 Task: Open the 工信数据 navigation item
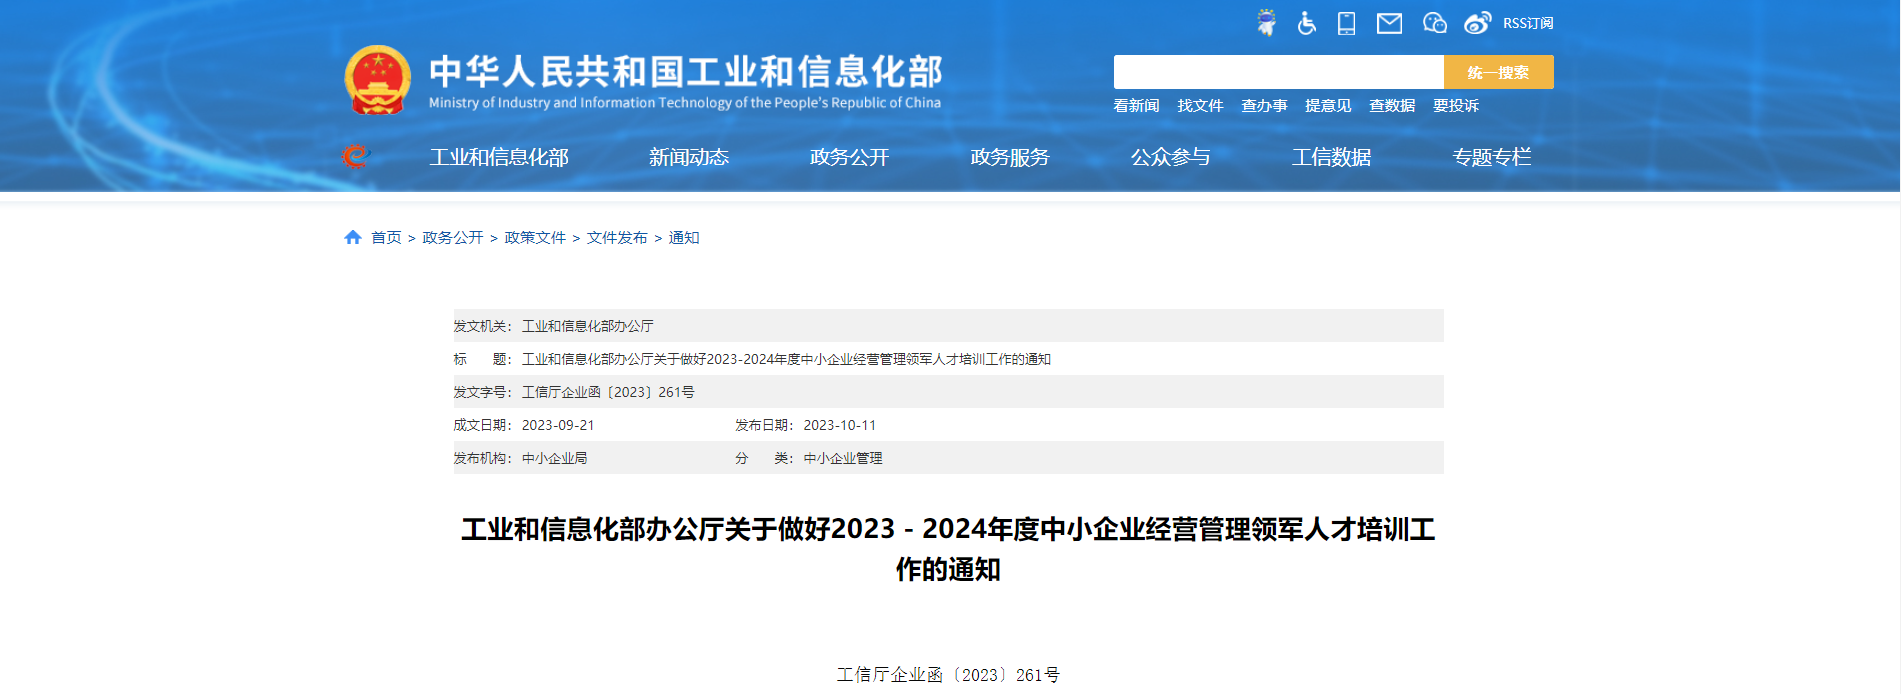(1330, 157)
